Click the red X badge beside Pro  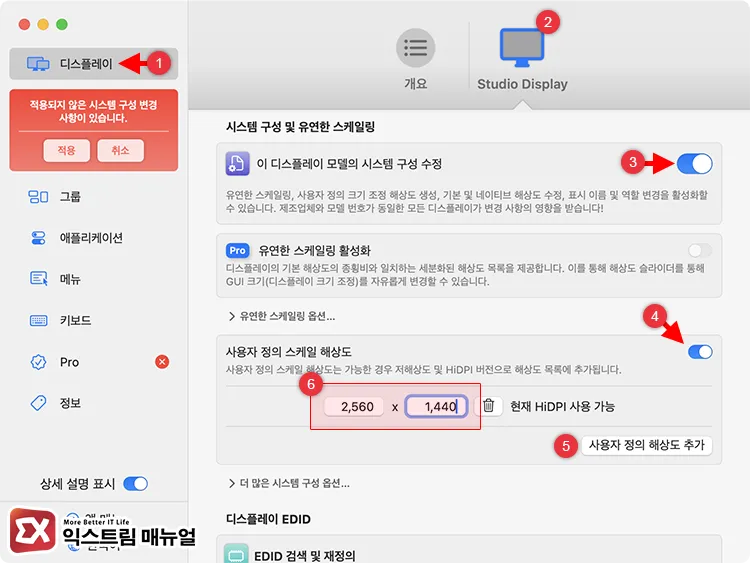[x=162, y=362]
